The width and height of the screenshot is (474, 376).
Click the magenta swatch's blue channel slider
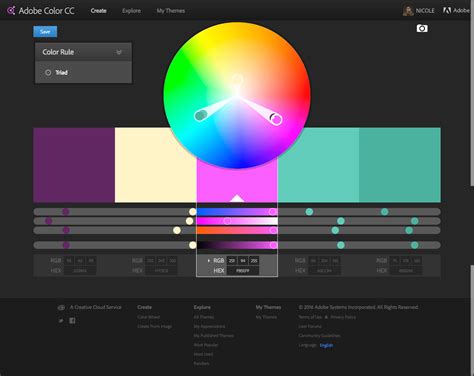point(237,230)
